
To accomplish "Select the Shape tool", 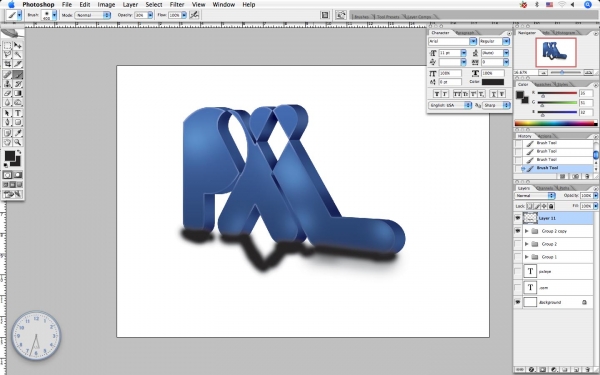I will click(18, 122).
